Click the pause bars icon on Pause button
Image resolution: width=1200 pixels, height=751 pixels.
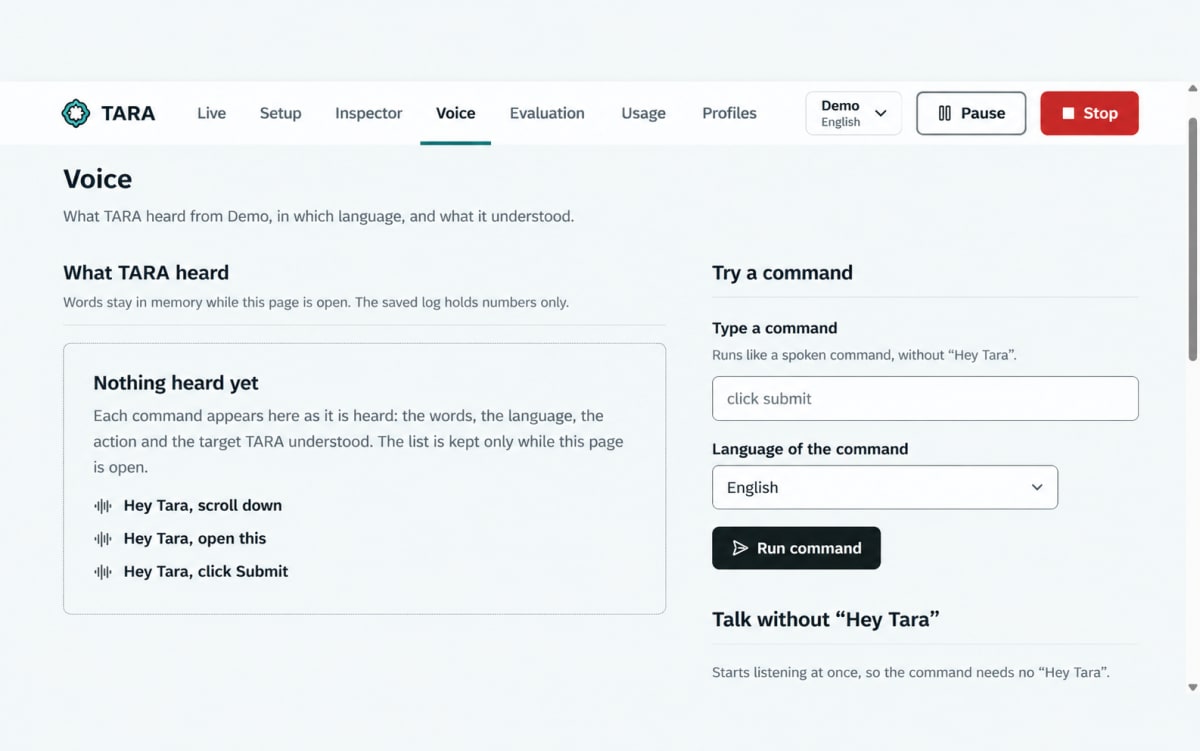tap(944, 113)
